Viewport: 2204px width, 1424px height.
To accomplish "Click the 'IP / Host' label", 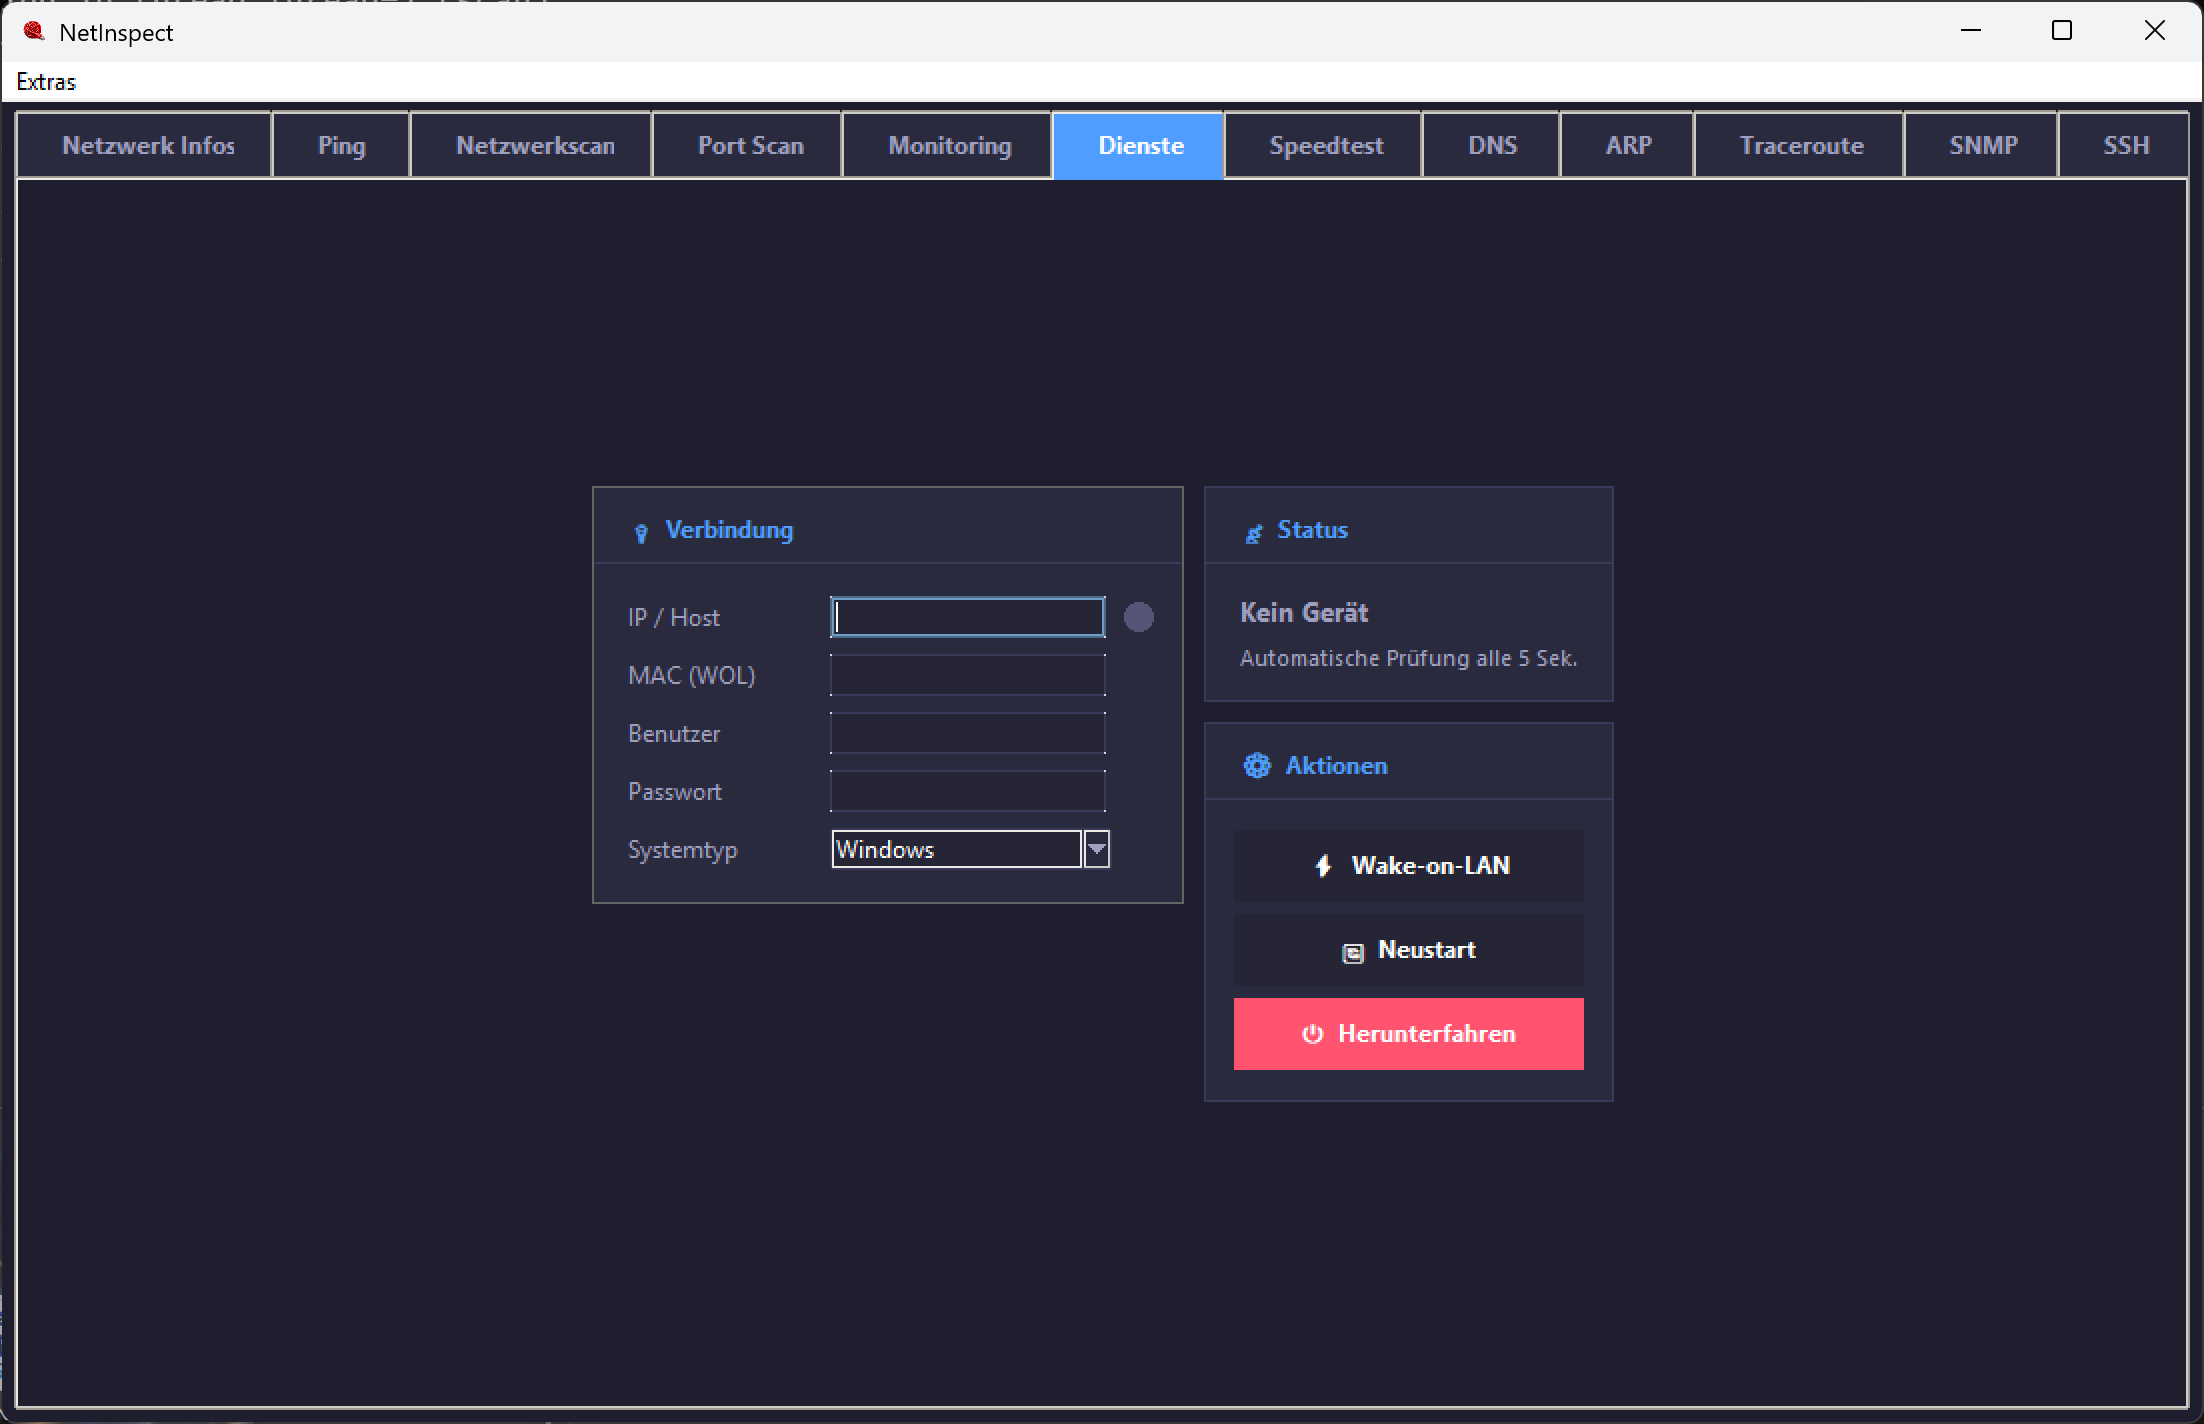I will tap(673, 618).
